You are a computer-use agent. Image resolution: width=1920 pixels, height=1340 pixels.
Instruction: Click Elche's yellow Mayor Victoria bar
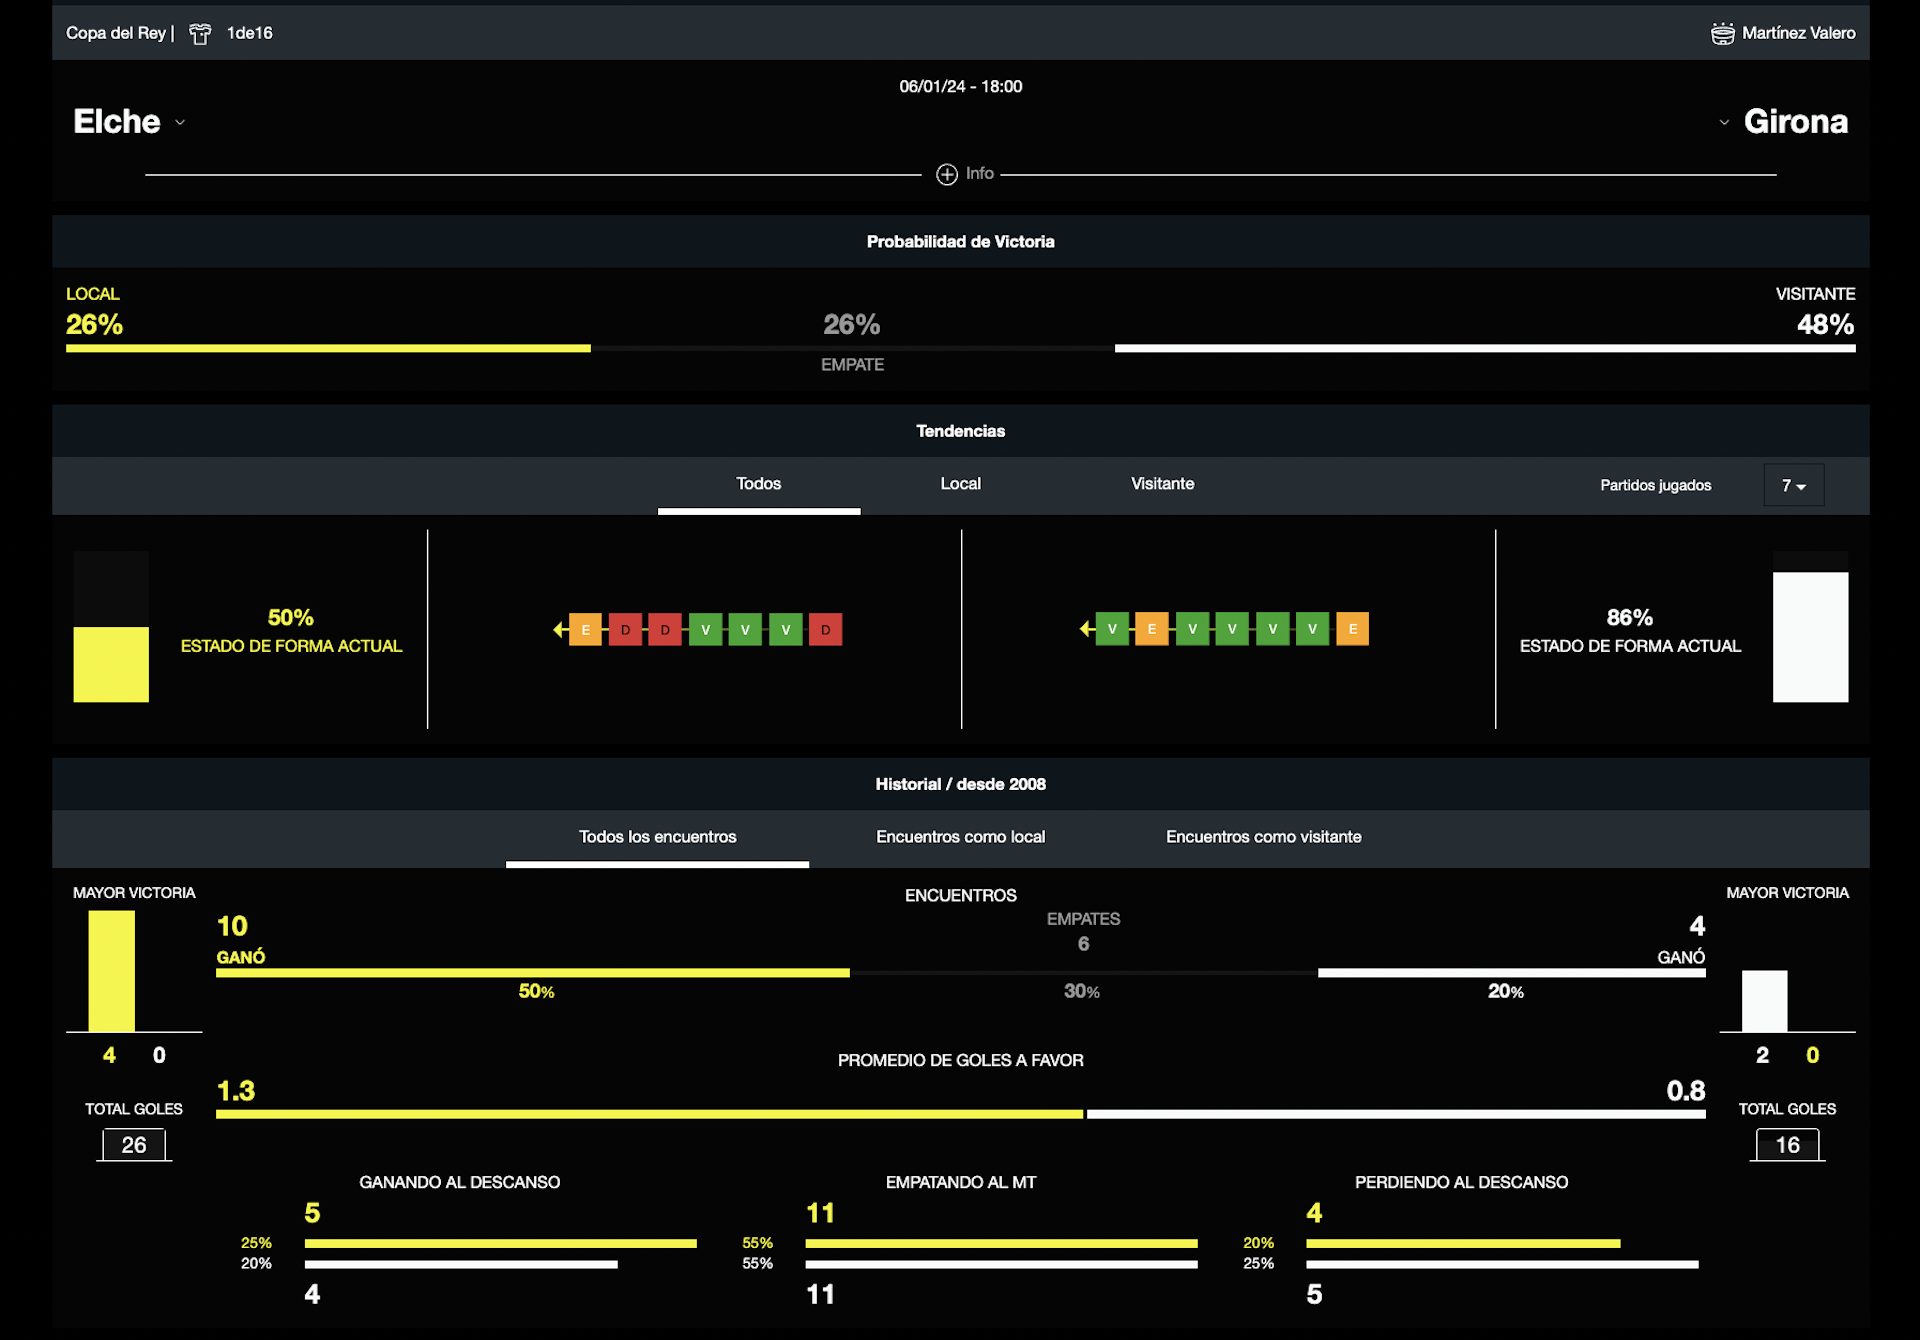111,971
